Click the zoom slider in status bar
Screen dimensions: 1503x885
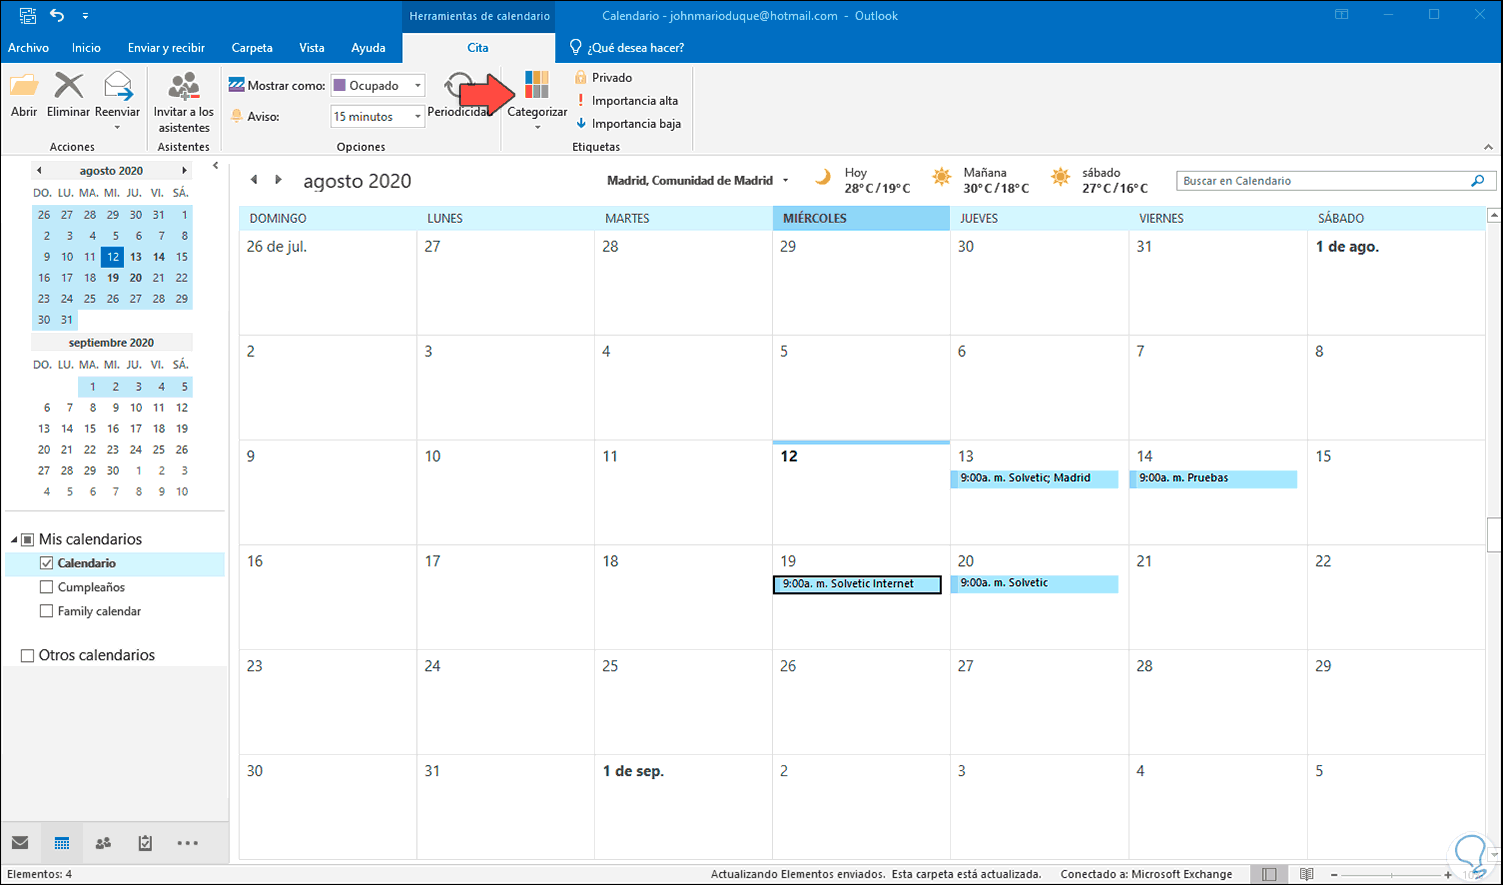click(1390, 874)
